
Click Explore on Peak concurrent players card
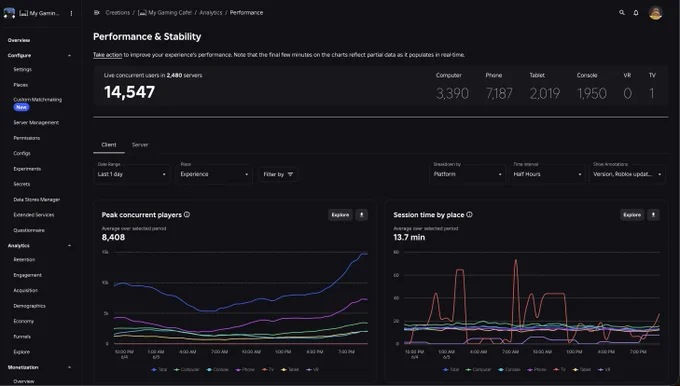340,215
